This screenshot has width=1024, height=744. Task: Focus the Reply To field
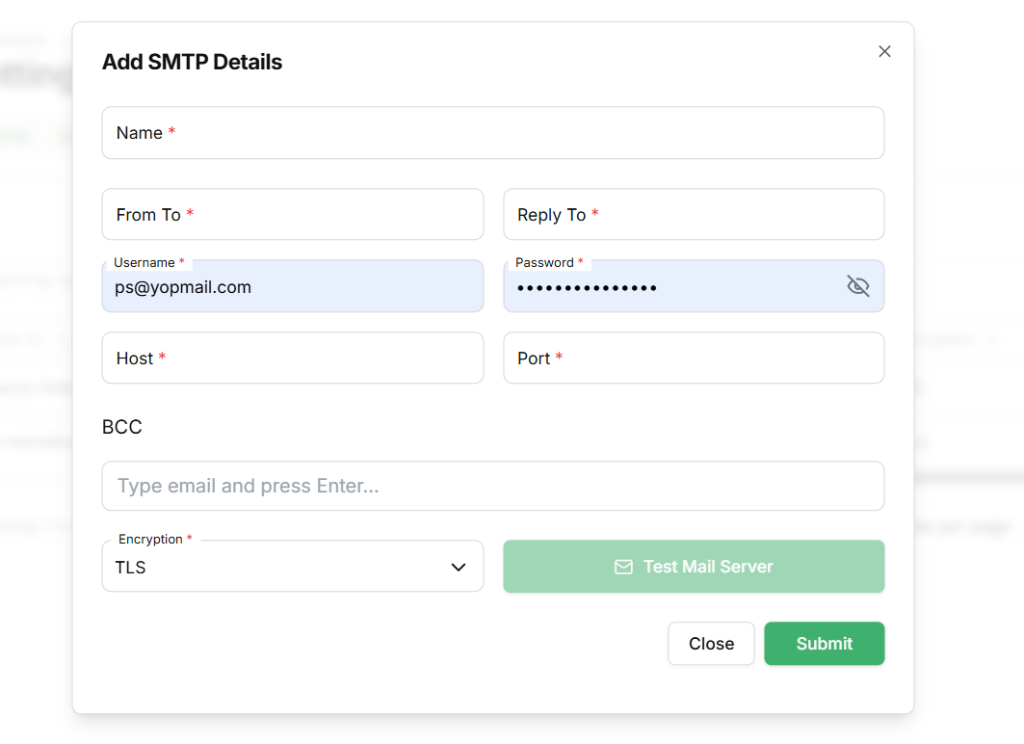pyautogui.click(x=693, y=215)
